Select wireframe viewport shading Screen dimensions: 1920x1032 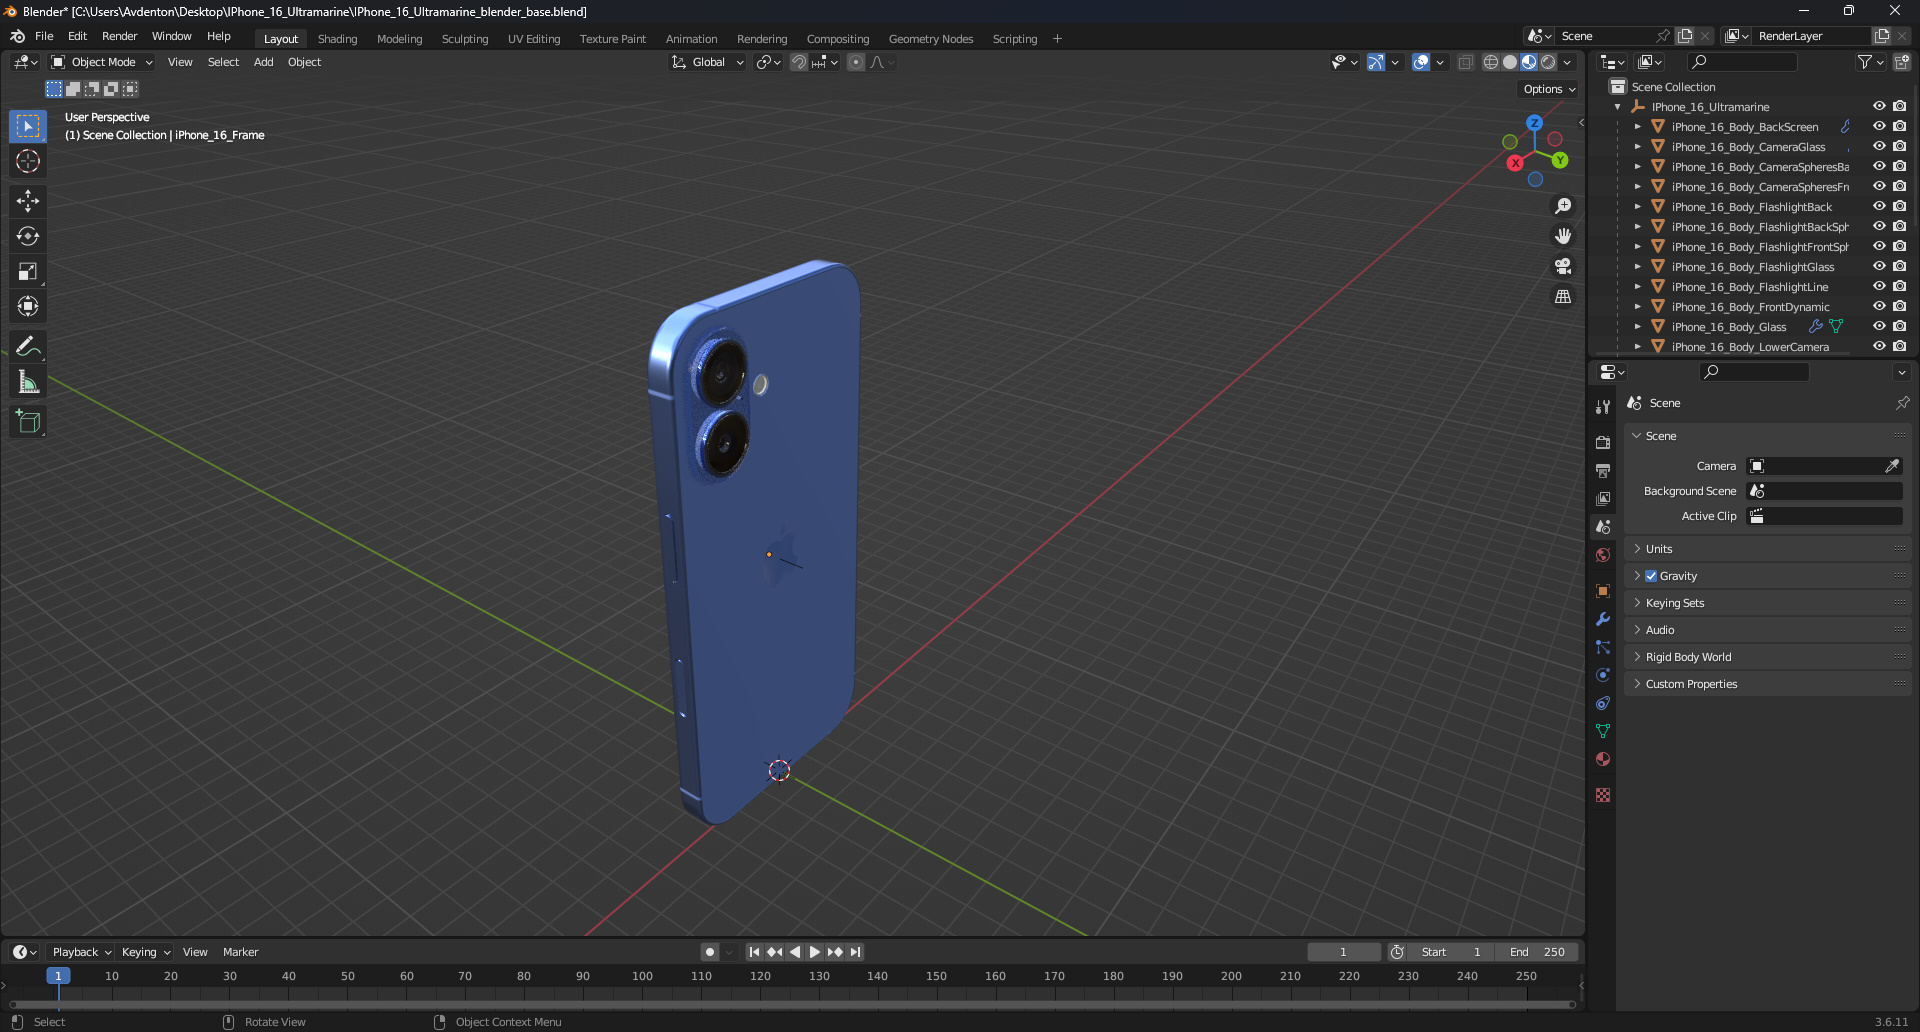1491,62
